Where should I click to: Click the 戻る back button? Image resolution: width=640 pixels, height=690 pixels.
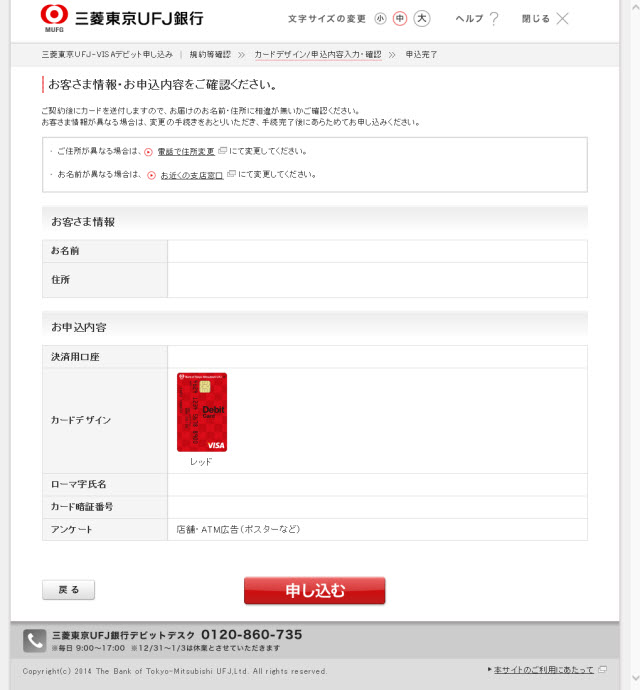click(x=69, y=590)
